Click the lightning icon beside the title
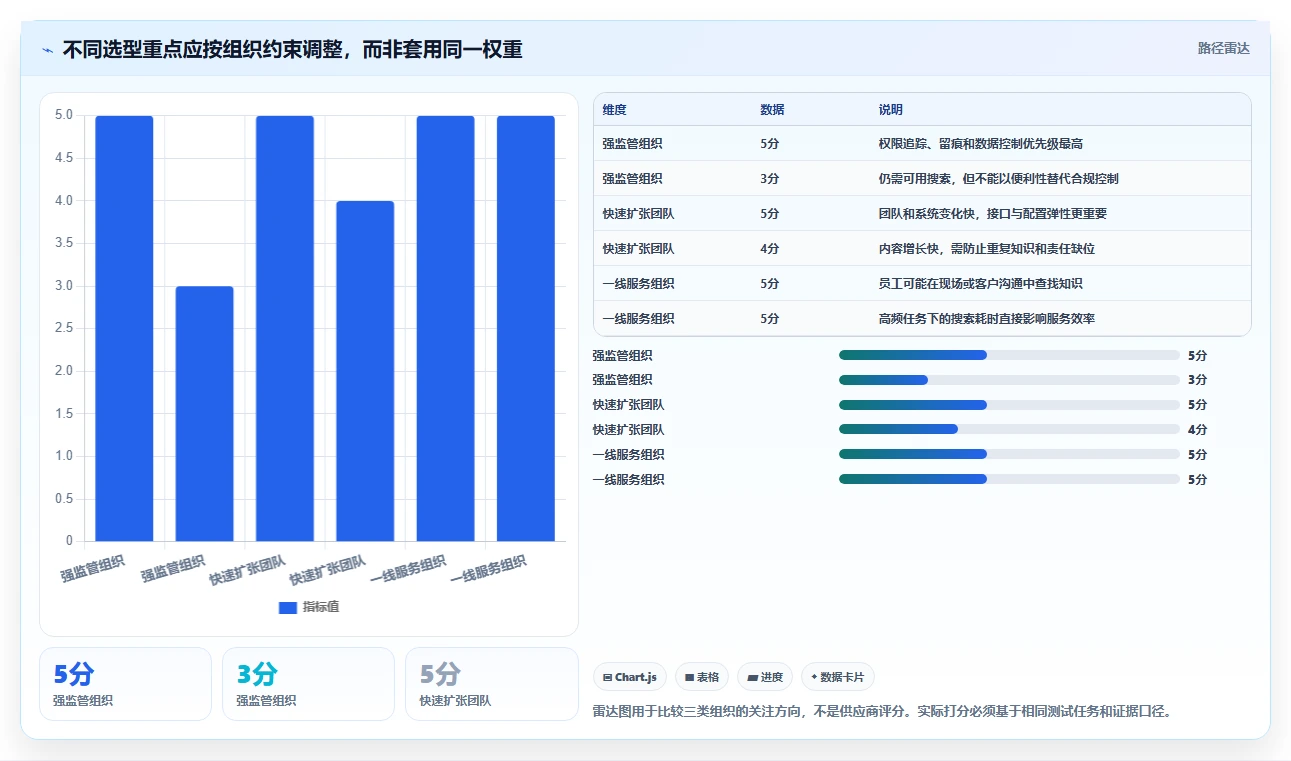The width and height of the screenshot is (1291, 761). (48, 50)
